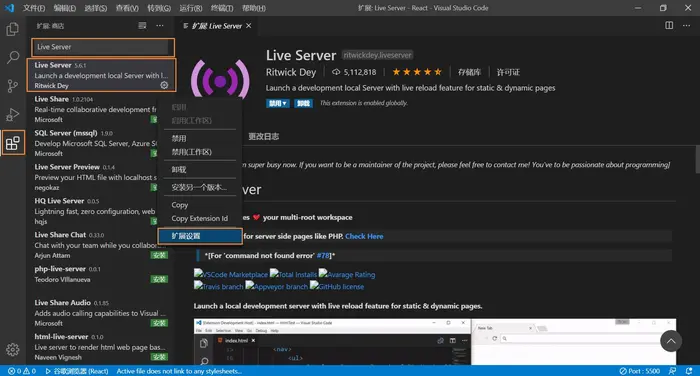Click the notifications bell in status bar
700x376 pixels.
pos(689,371)
